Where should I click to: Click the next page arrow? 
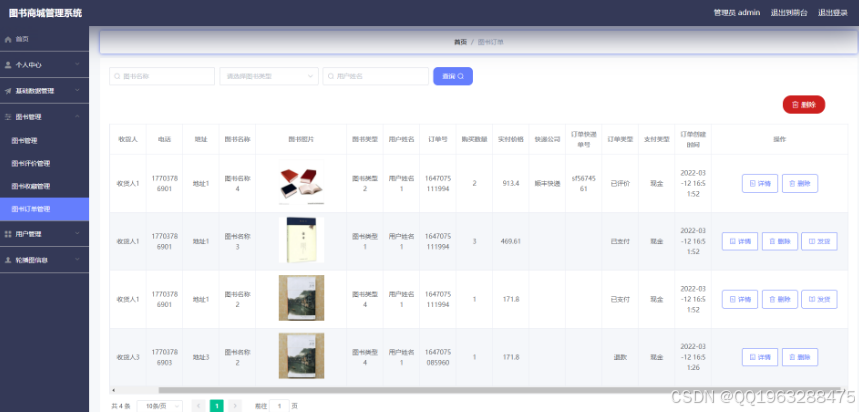(x=235, y=406)
